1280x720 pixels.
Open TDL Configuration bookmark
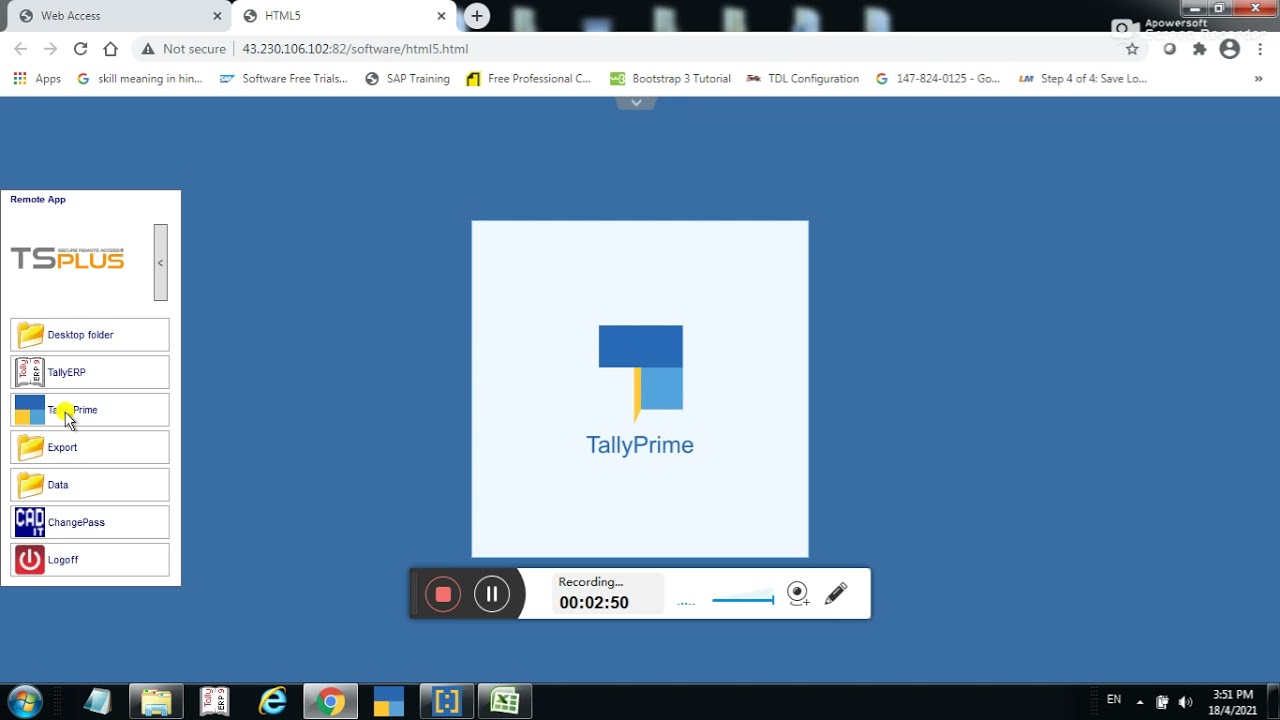click(802, 79)
